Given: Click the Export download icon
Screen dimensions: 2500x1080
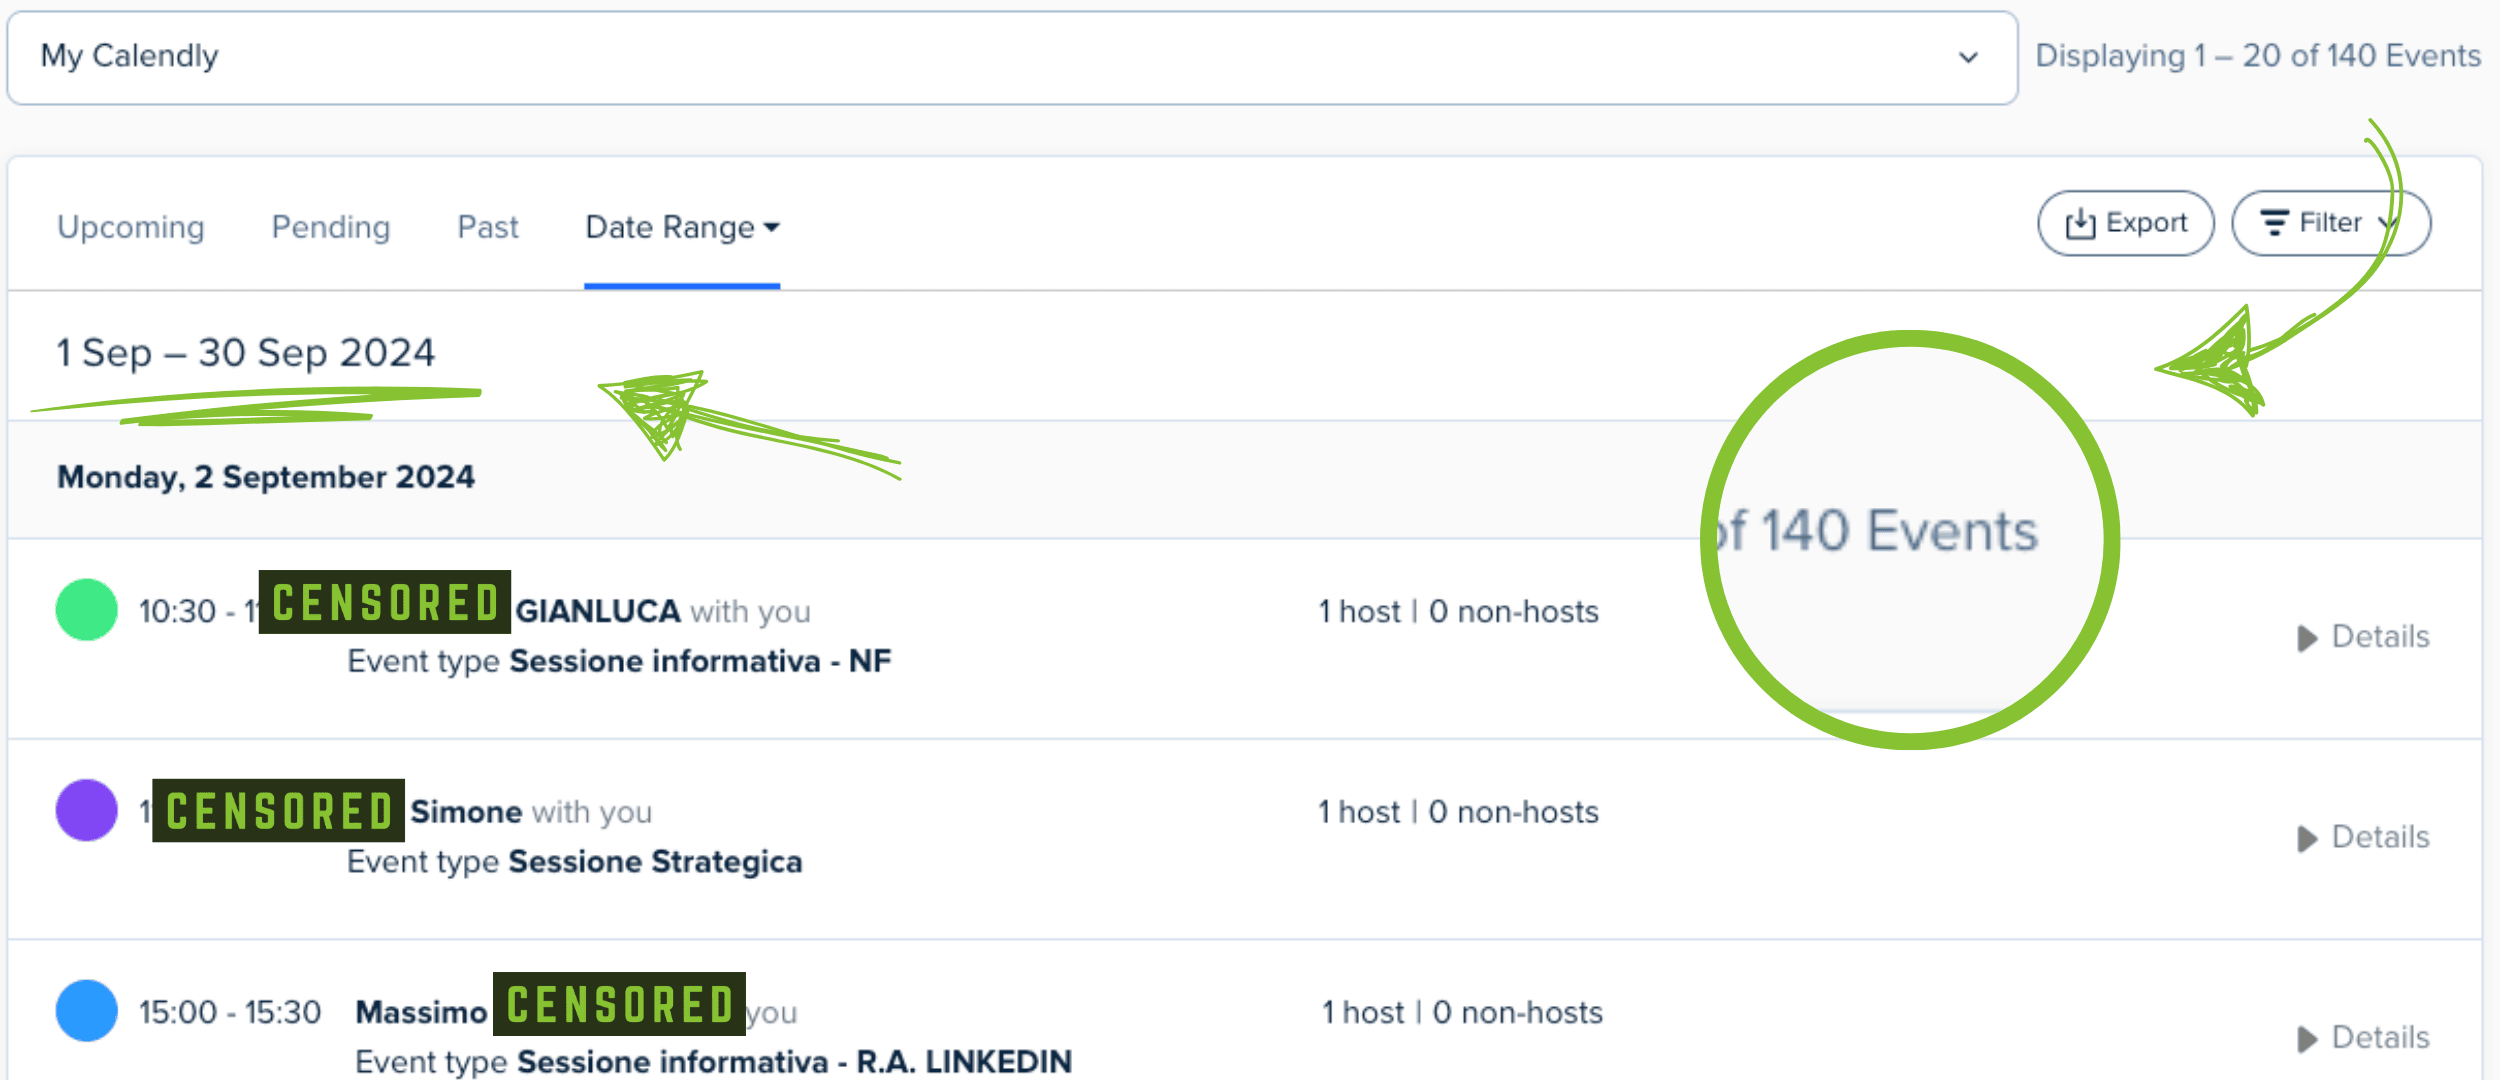Looking at the screenshot, I should (x=2080, y=223).
